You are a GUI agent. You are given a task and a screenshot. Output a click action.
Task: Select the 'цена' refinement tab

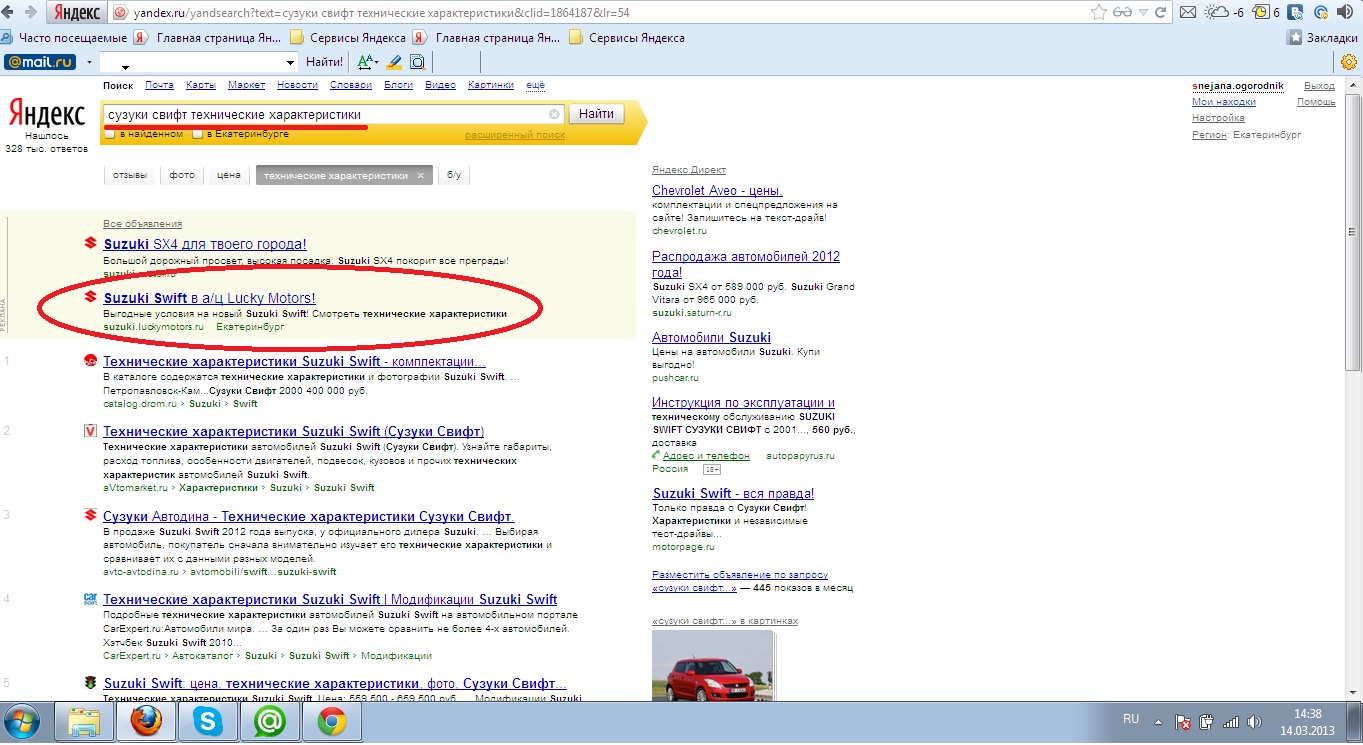click(x=229, y=175)
